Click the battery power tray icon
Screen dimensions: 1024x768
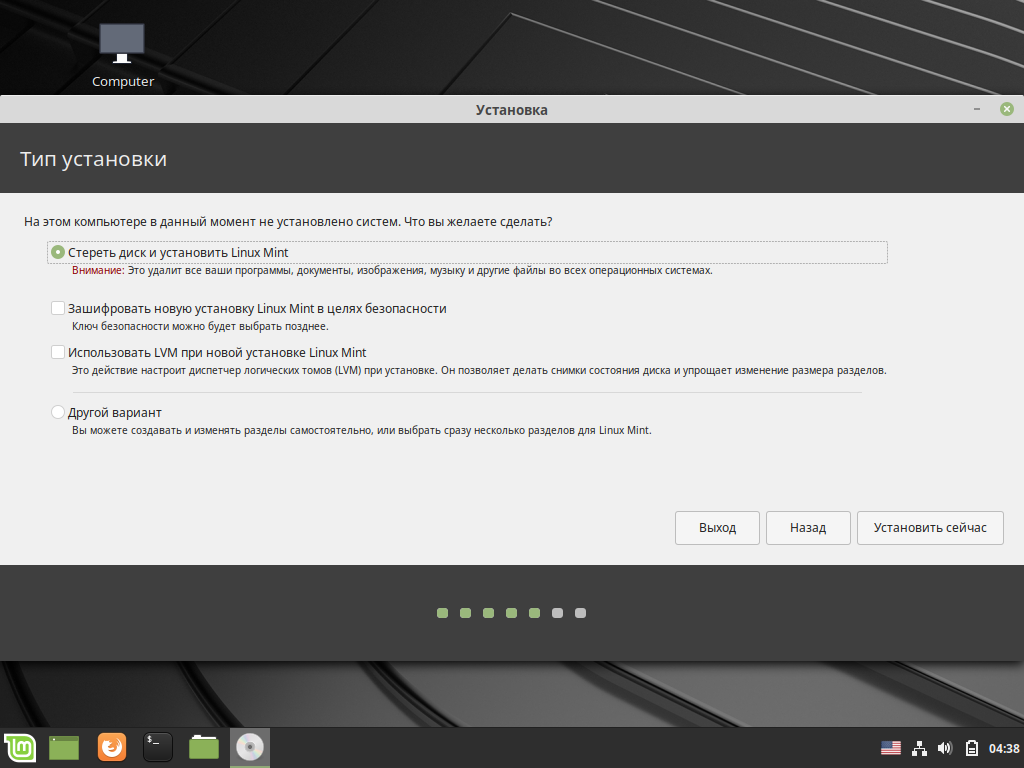[971, 748]
